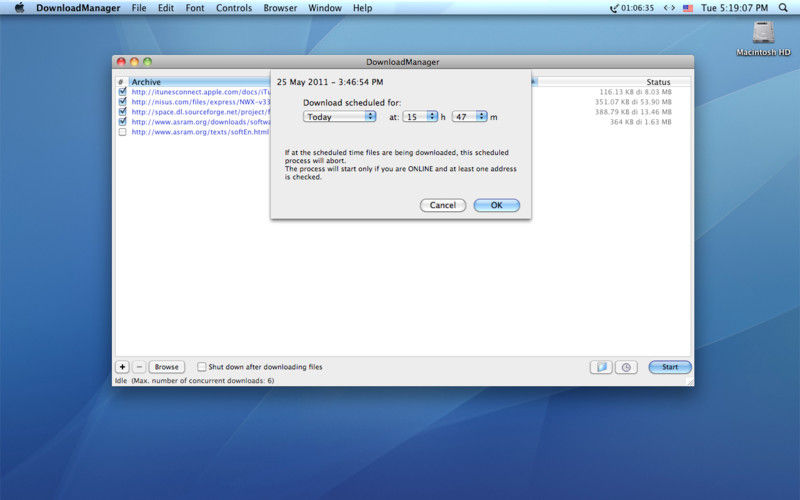Click the Archive column header
The image size is (800, 500).
coord(199,82)
